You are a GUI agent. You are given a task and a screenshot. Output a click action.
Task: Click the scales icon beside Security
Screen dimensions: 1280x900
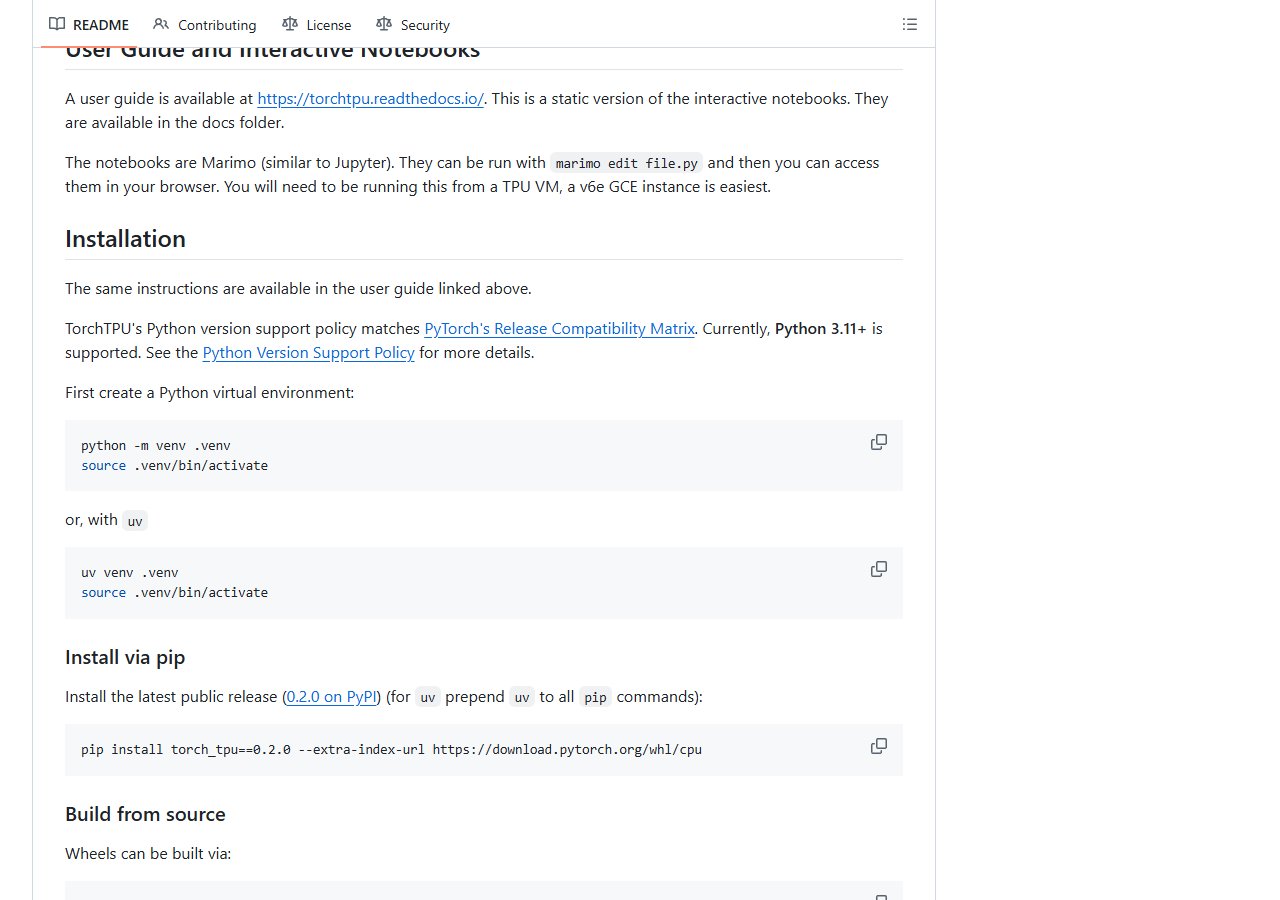pyautogui.click(x=384, y=24)
